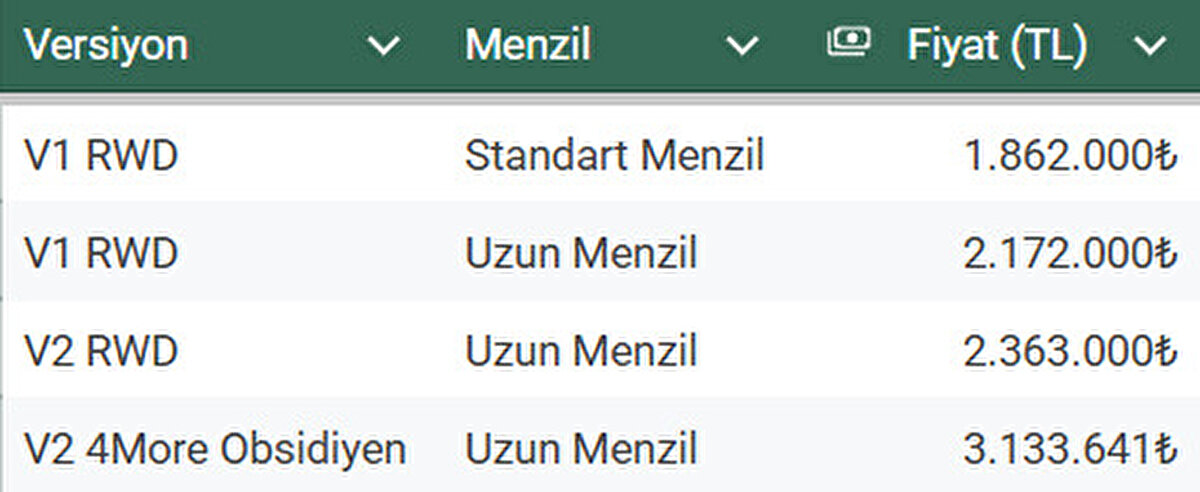This screenshot has height=492, width=1200.
Task: Open the Fiyat (TL) column chevron
Action: point(1151,46)
